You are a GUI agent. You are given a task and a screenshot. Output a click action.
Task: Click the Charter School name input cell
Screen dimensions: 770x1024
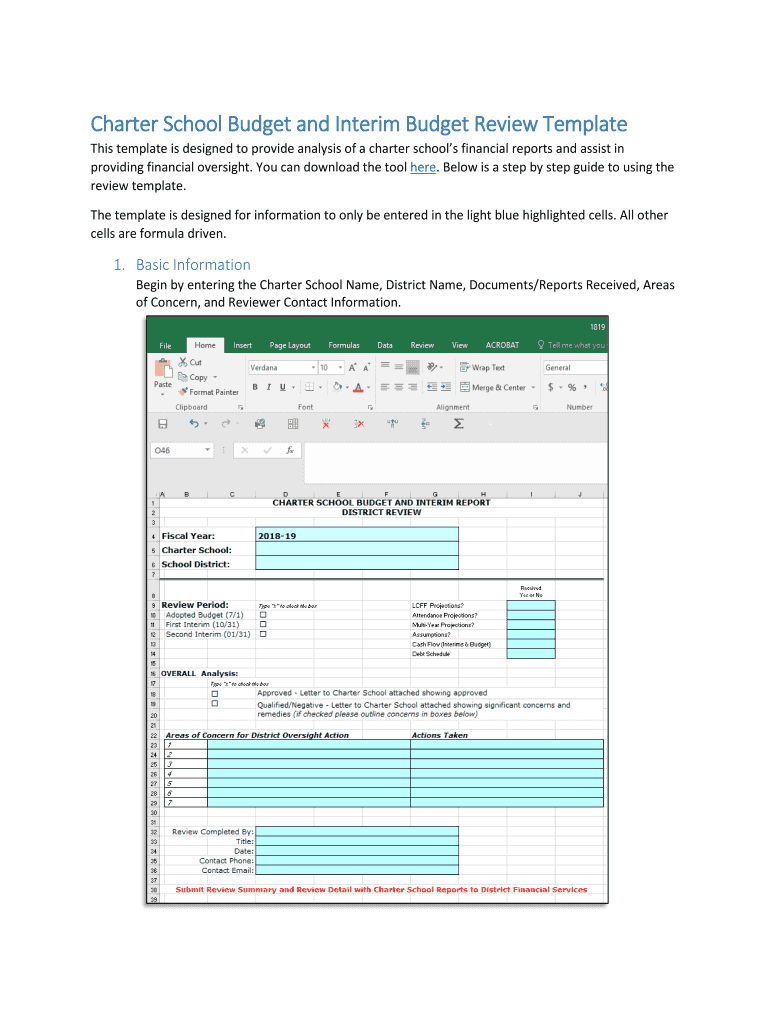[357, 549]
